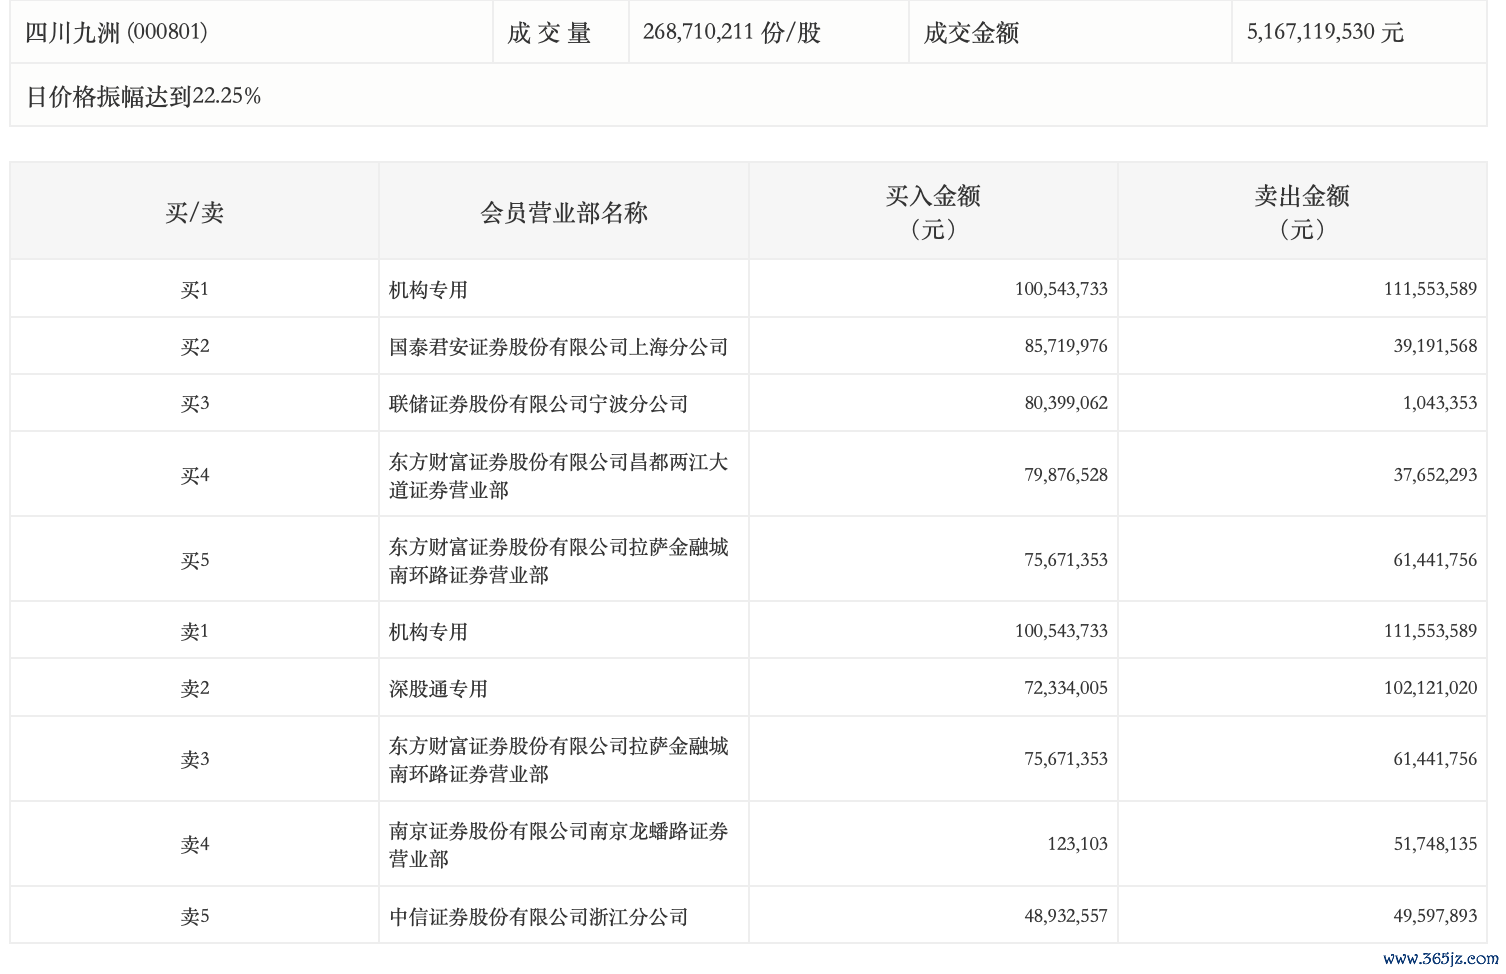Image resolution: width=1506 pixels, height=974 pixels.
Task: Click 75,671,353 in the 卖3 row
Action: pos(1066,759)
